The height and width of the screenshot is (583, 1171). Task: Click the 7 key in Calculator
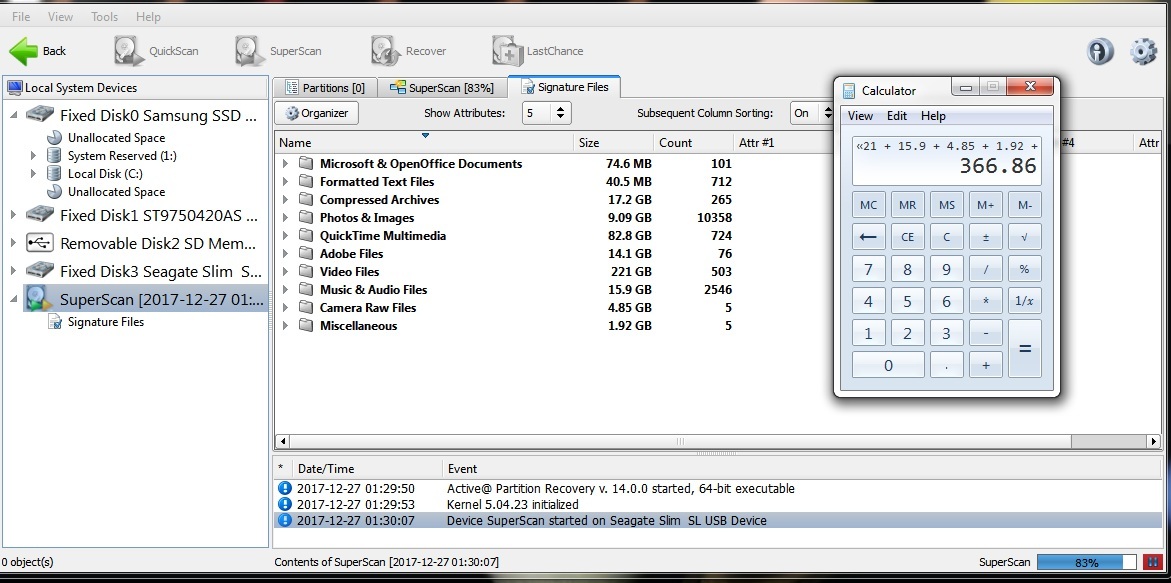click(x=869, y=269)
